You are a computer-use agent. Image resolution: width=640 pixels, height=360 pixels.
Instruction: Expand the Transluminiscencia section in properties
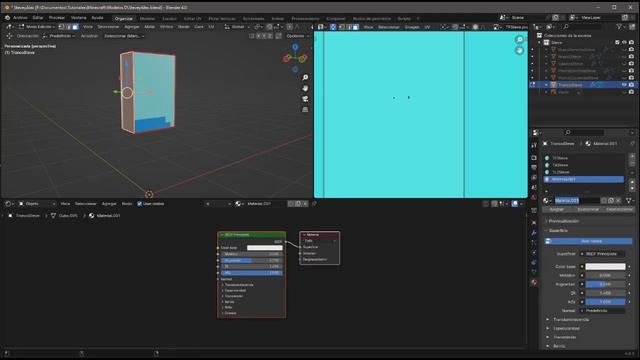[571, 320]
